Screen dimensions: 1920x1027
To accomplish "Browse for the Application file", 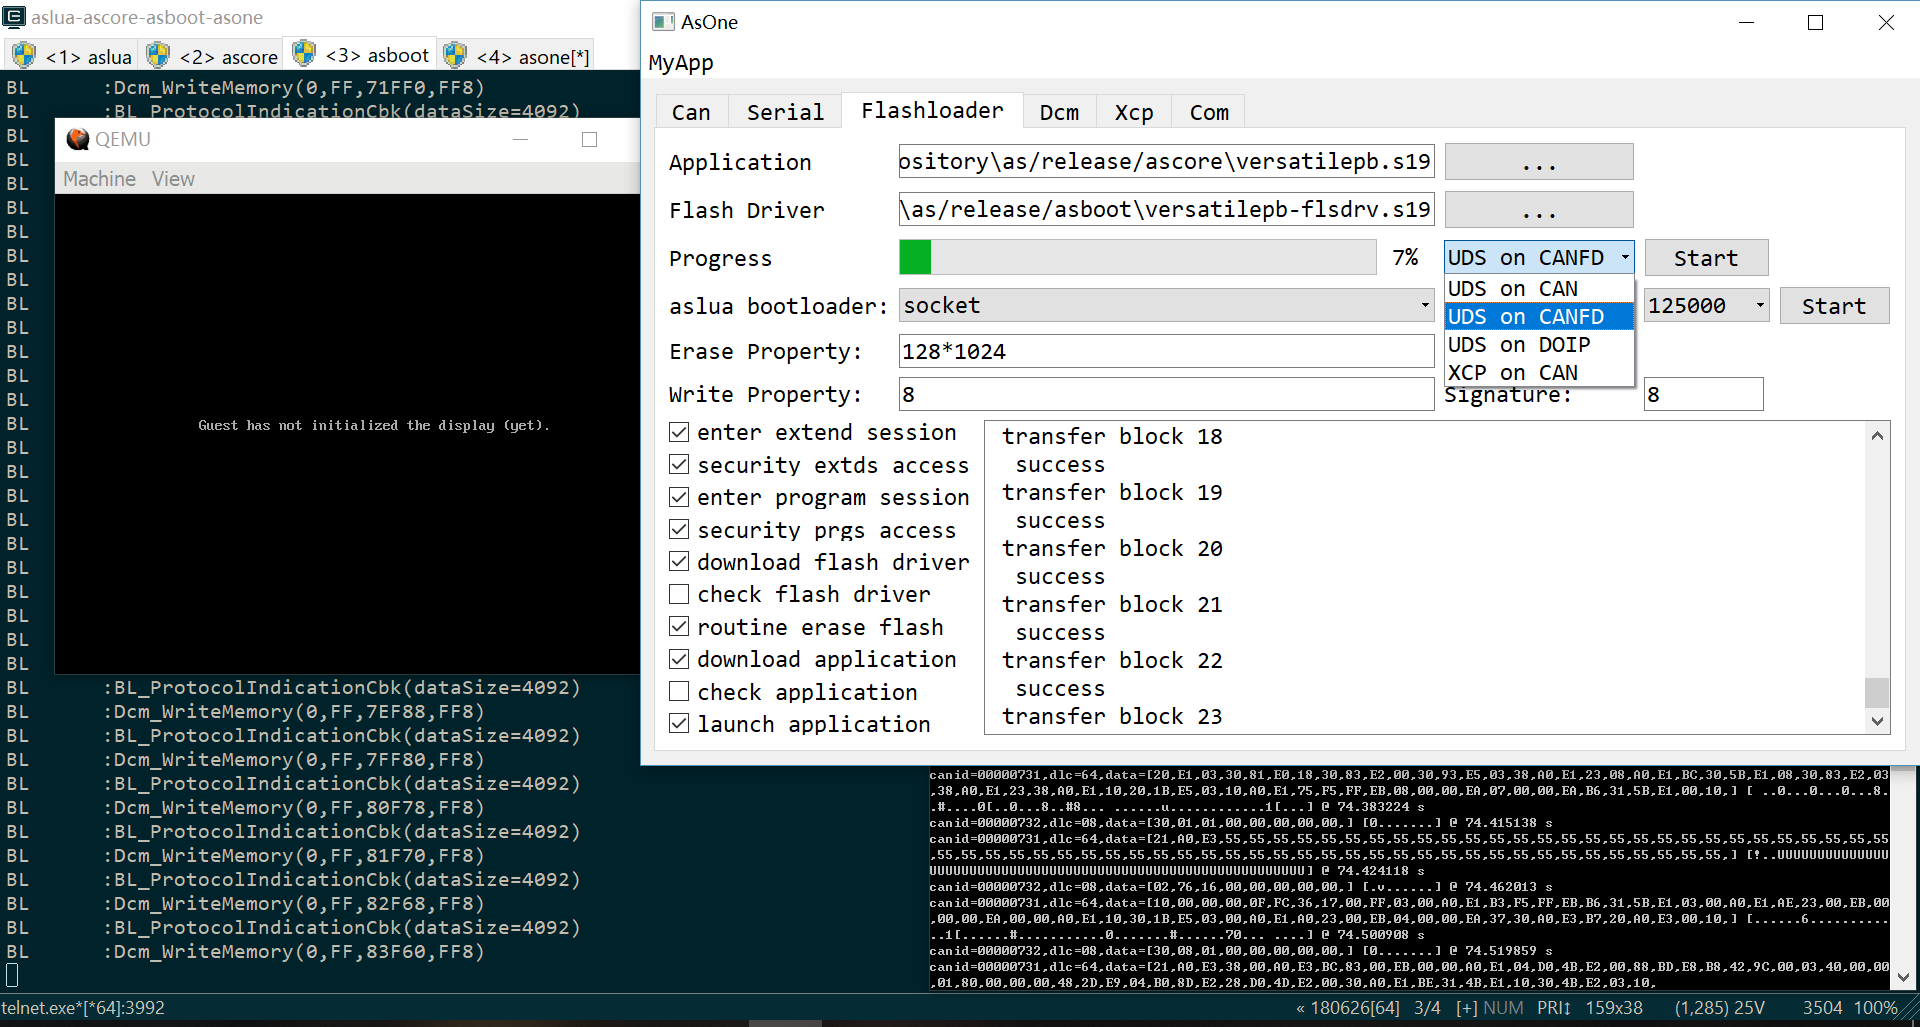I will pyautogui.click(x=1538, y=162).
